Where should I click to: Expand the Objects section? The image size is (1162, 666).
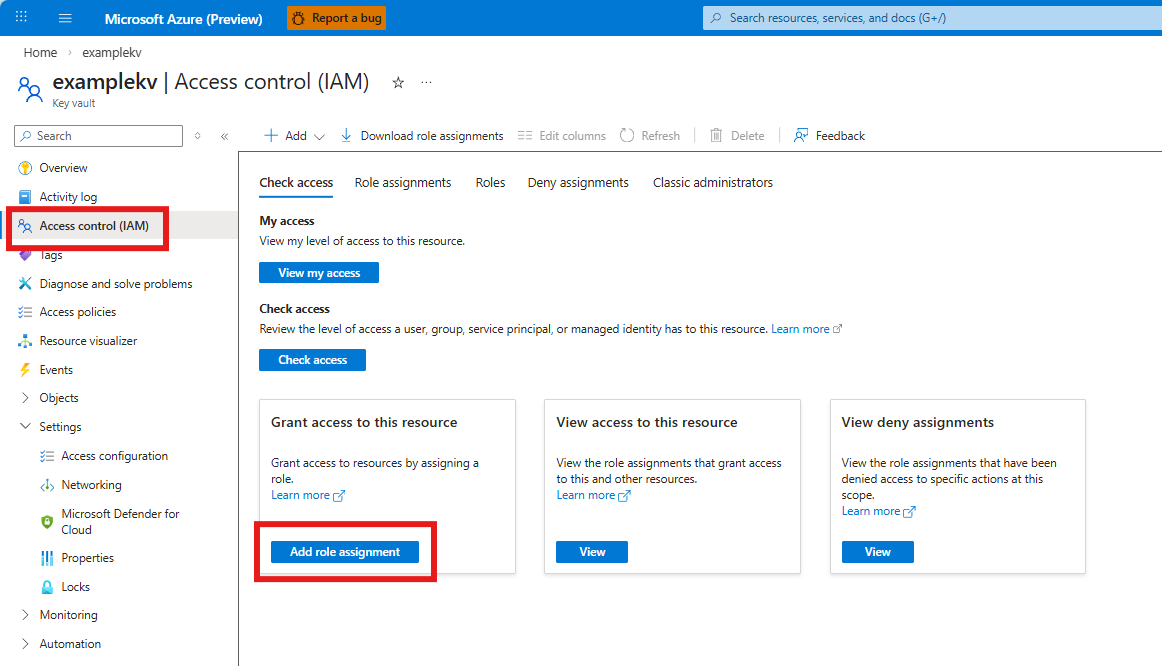pyautogui.click(x=26, y=398)
